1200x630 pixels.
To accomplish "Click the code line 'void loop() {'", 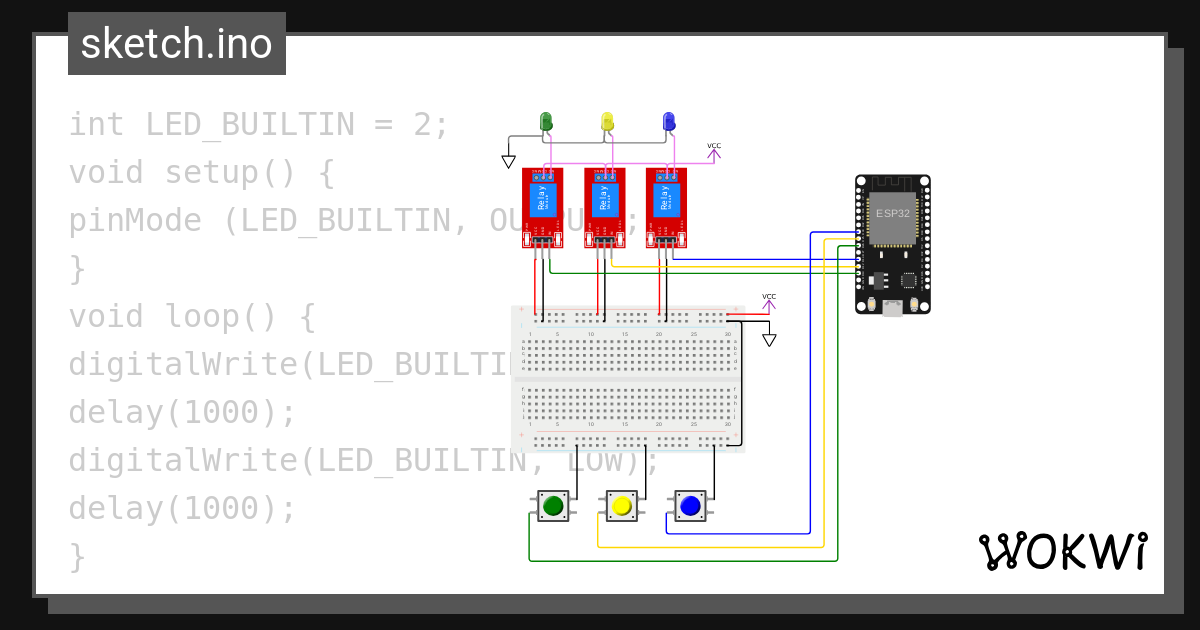I will [x=192, y=316].
